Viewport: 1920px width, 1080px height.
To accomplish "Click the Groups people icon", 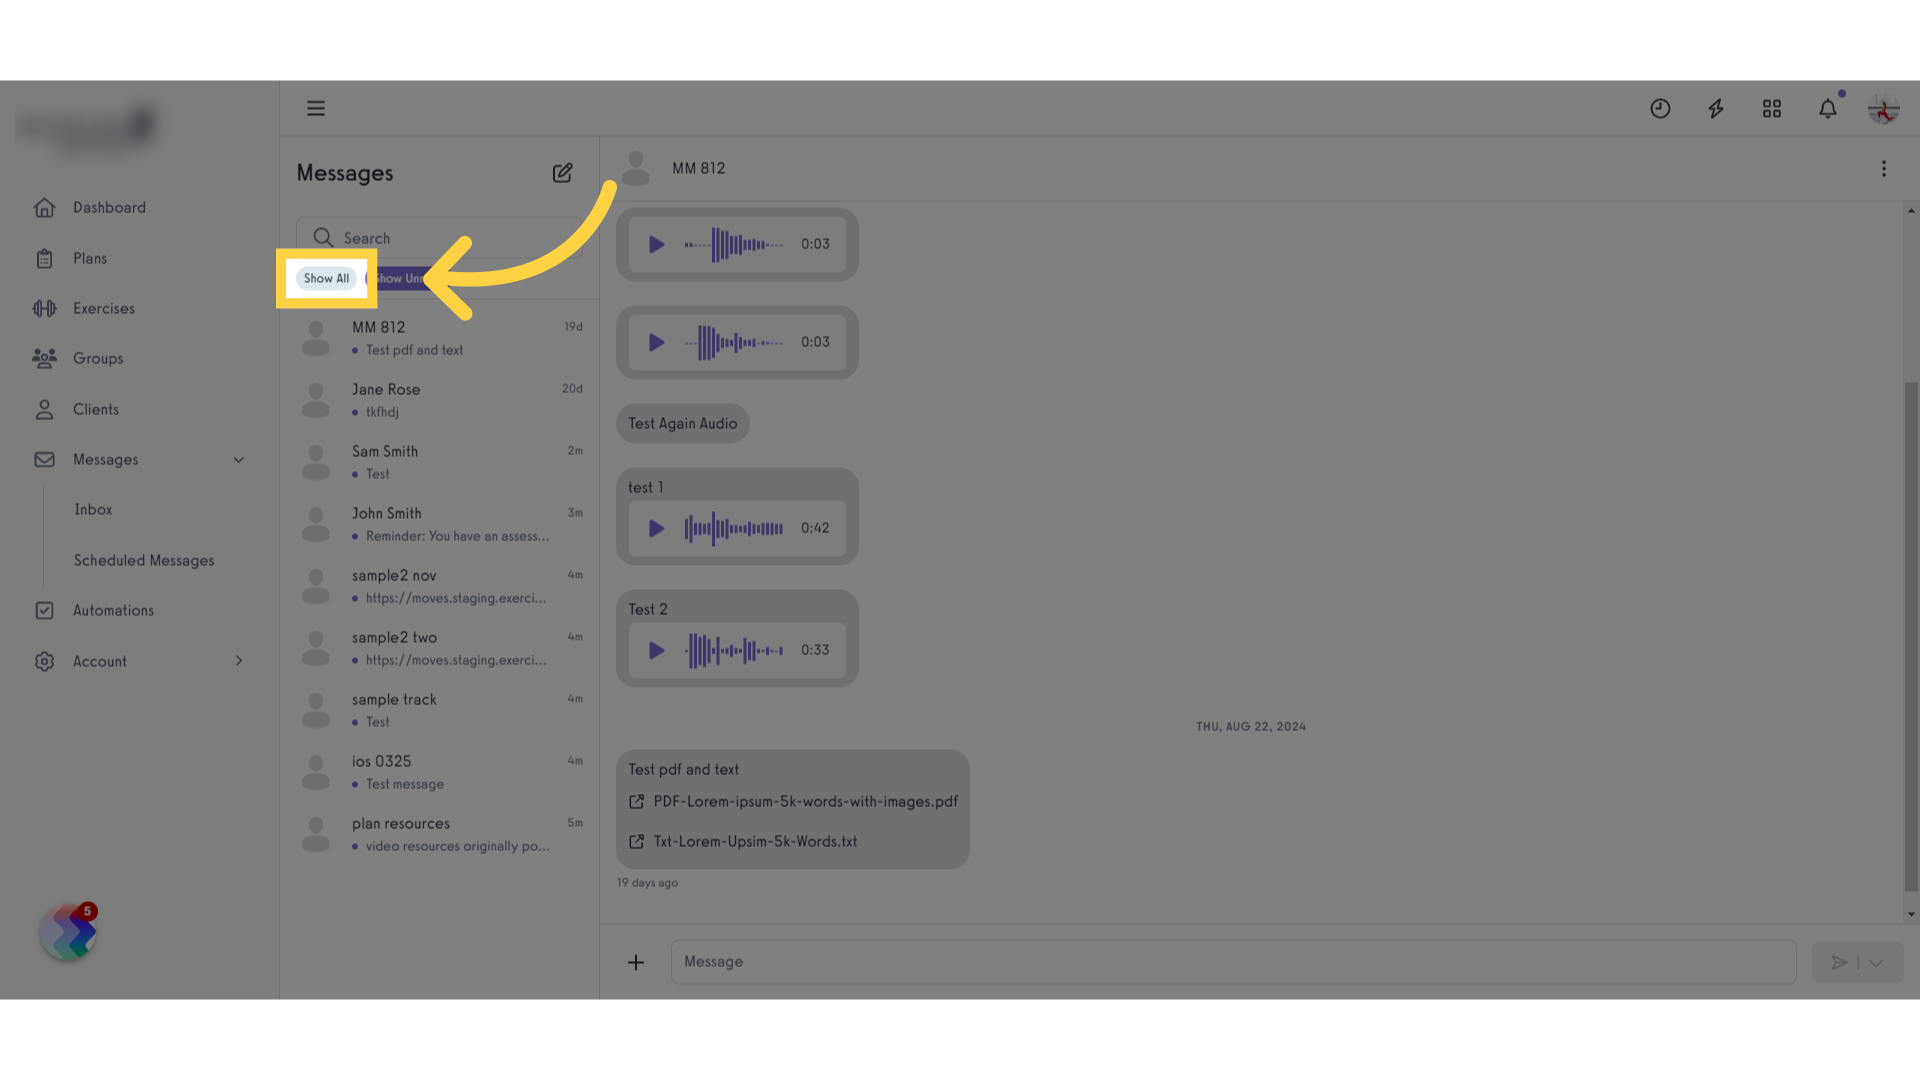I will coord(44,359).
